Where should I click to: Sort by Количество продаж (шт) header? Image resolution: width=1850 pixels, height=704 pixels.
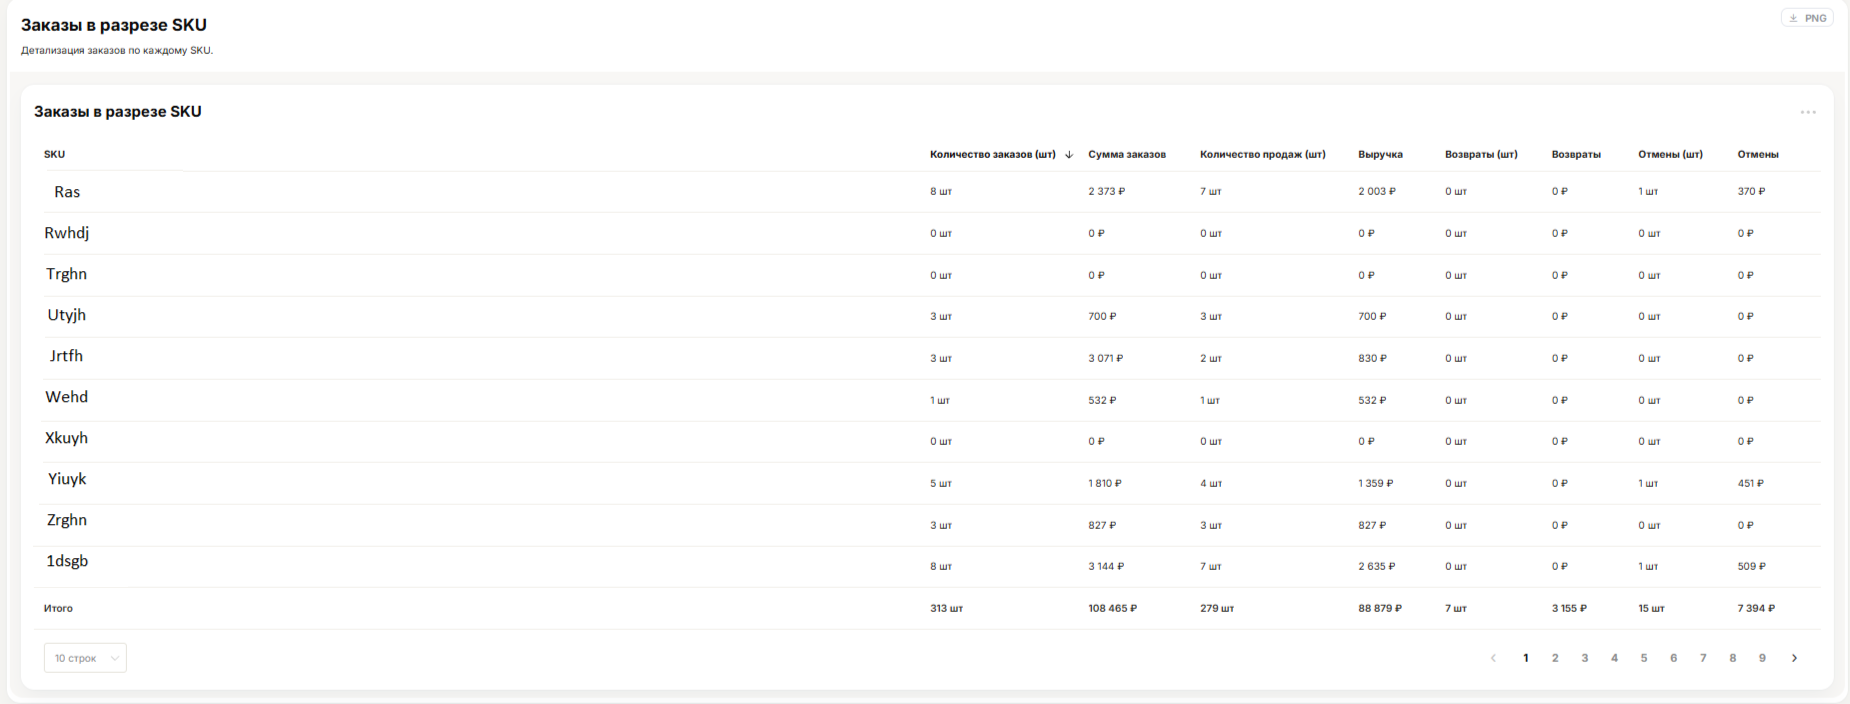point(1263,154)
